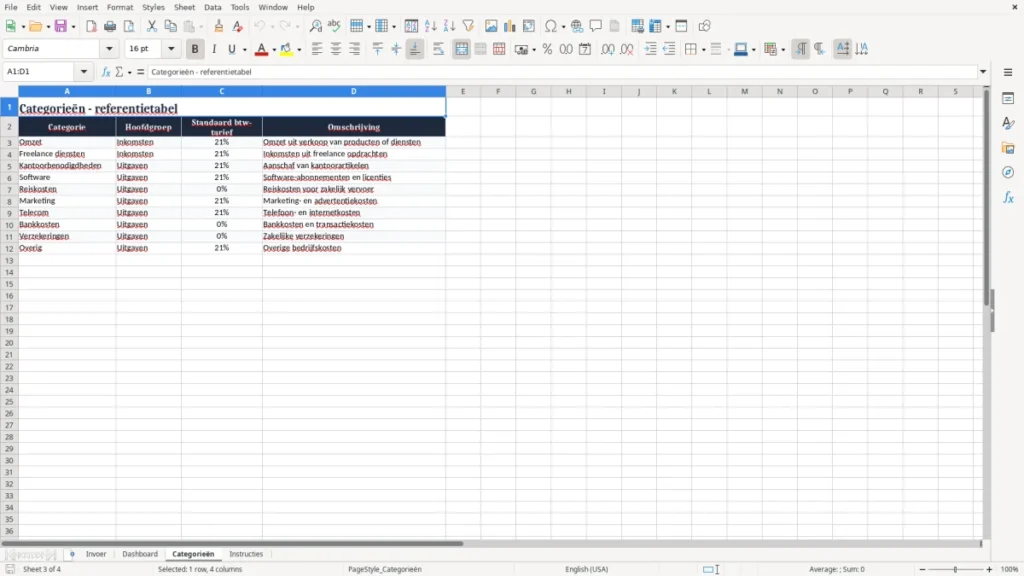
Task: Increase indent icon
Action: [650, 49]
